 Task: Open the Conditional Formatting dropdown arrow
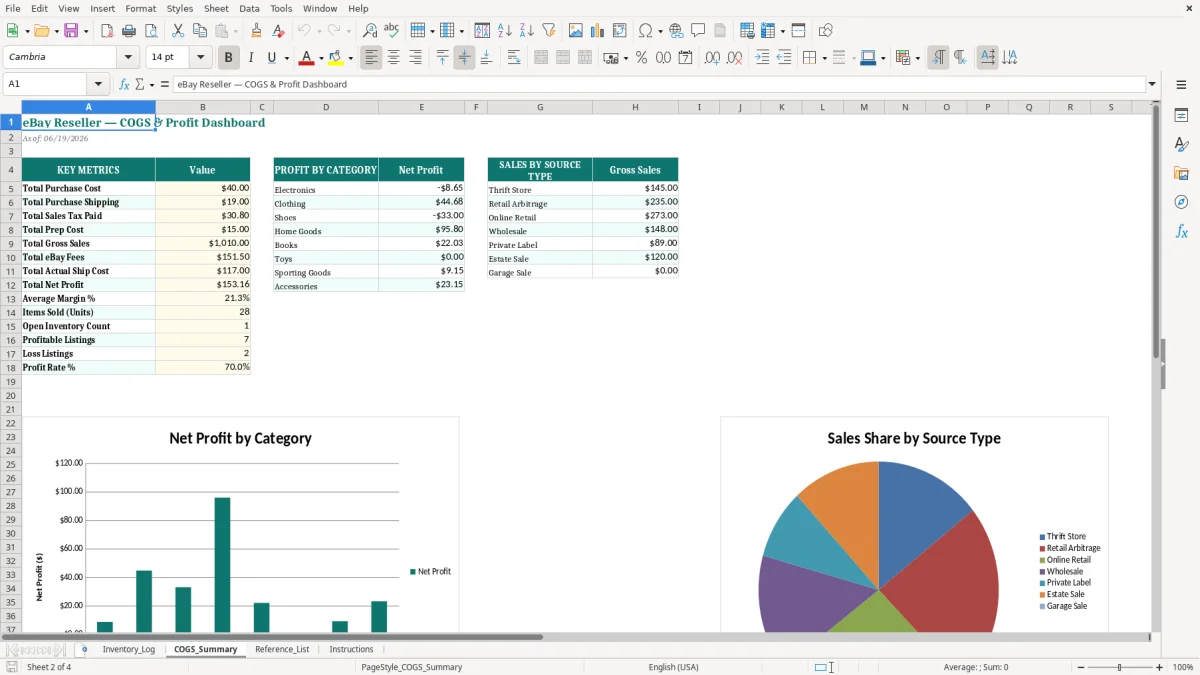pos(917,58)
